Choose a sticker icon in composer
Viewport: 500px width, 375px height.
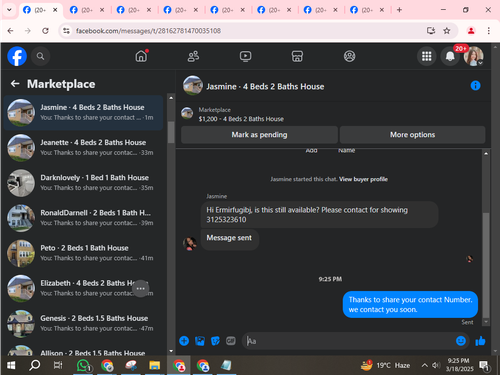[215, 341]
